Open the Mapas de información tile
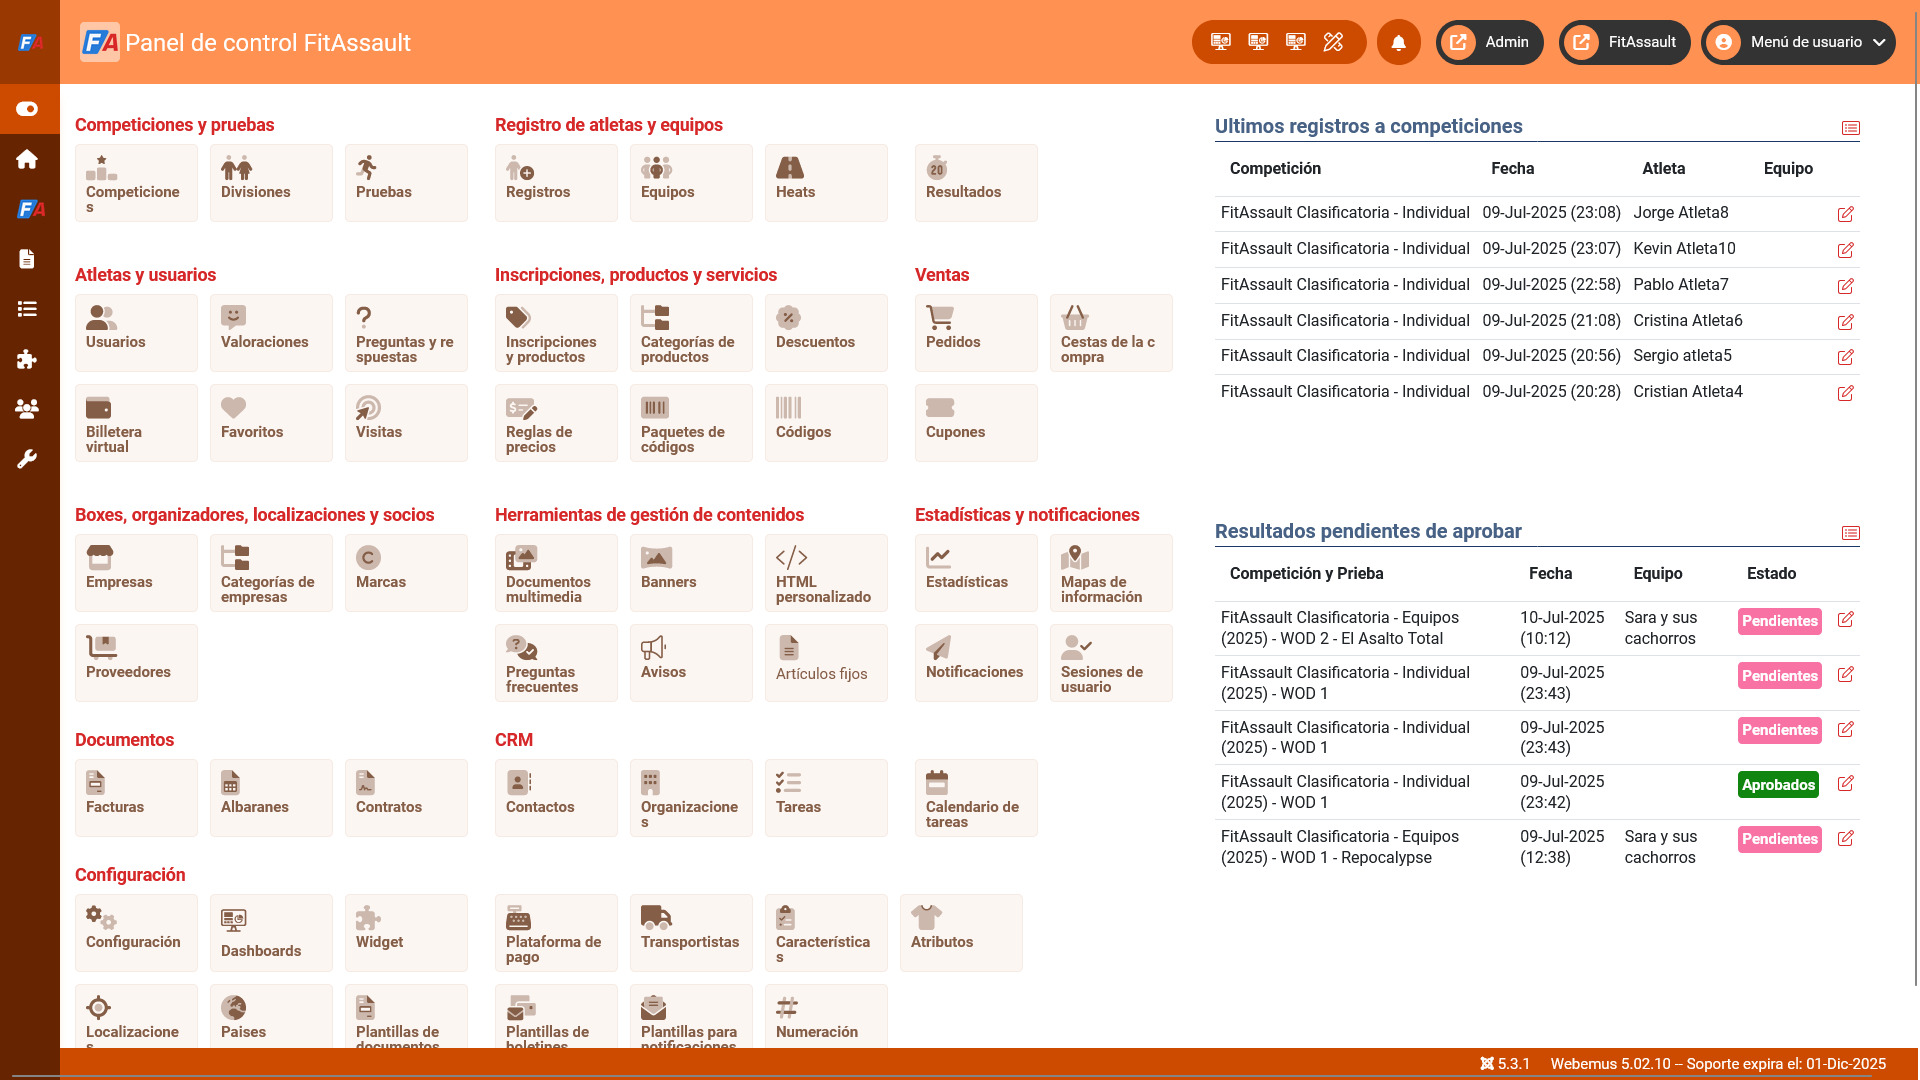This screenshot has height=1080, width=1920. tap(1111, 573)
